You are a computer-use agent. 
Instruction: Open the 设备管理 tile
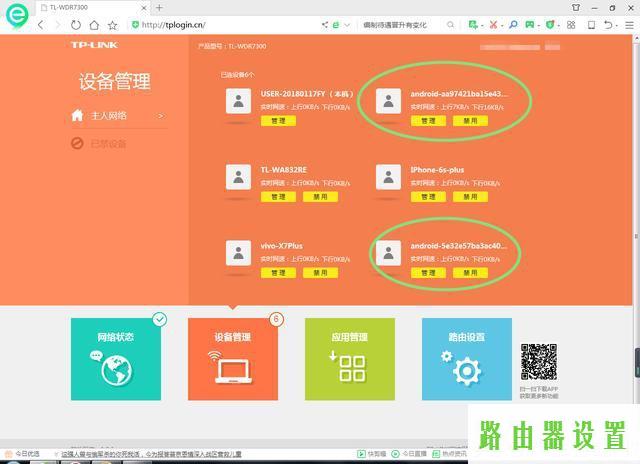(233, 359)
